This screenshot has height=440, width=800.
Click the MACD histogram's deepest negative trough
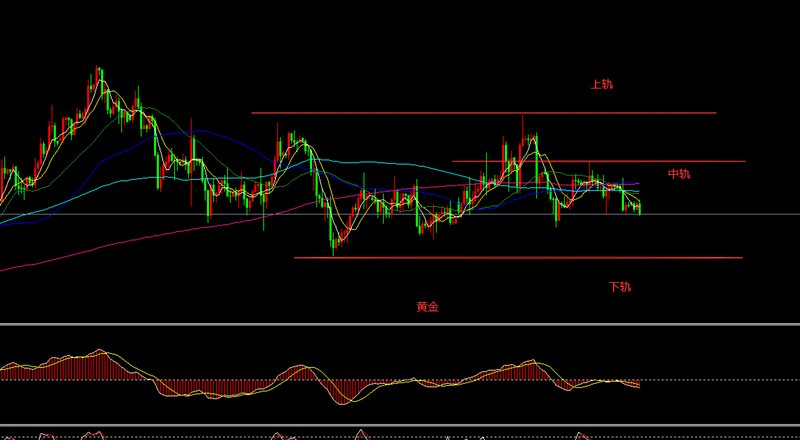coord(341,392)
